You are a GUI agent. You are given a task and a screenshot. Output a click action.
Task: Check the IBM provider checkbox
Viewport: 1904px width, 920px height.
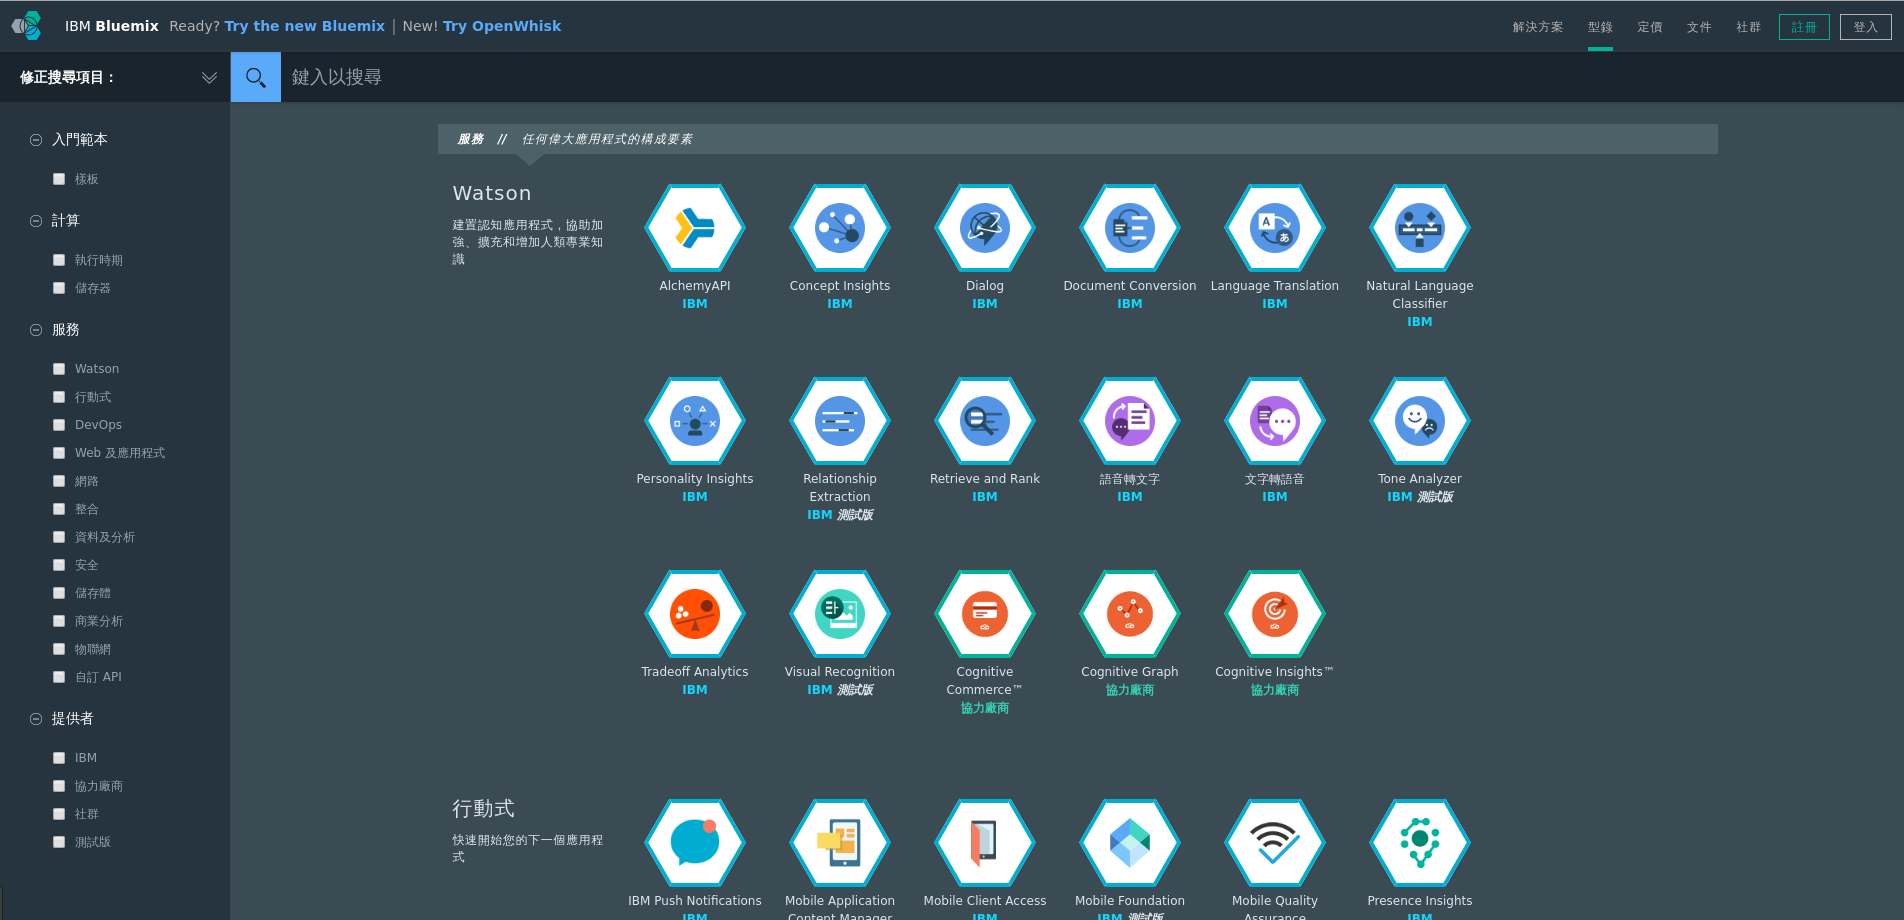(x=59, y=758)
